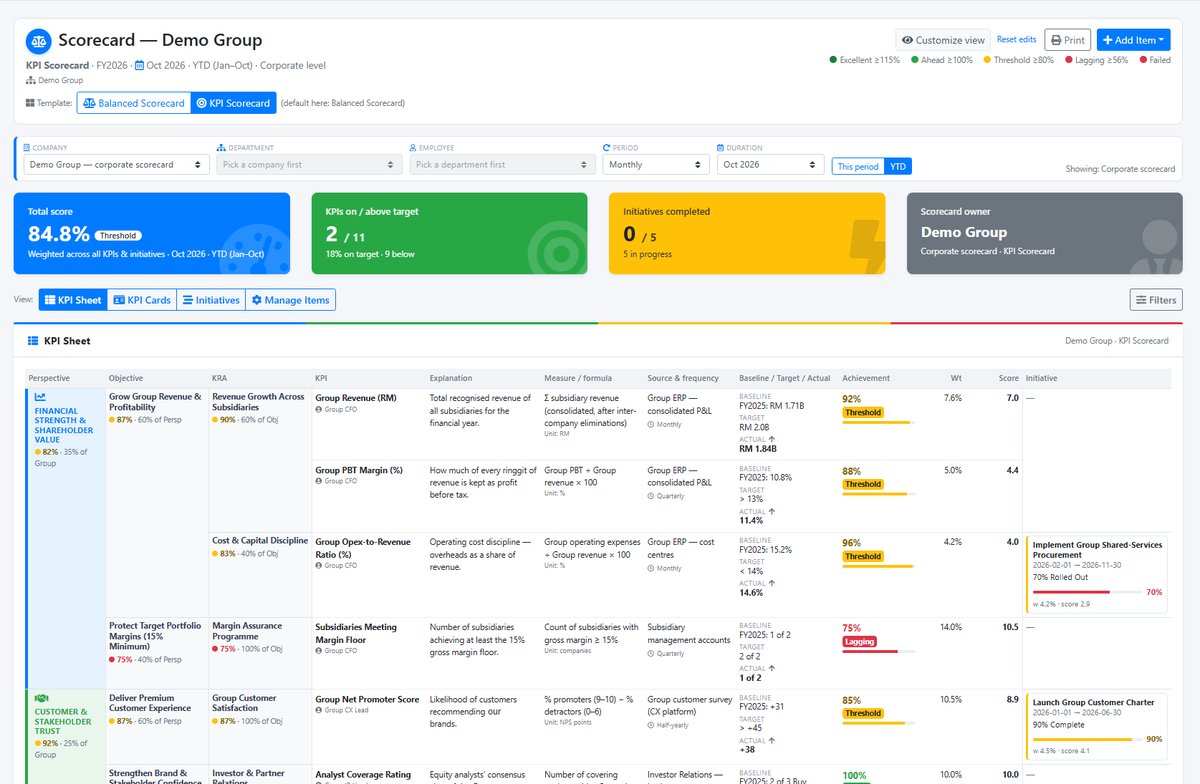The width and height of the screenshot is (1200, 784).
Task: Select the KPI Scorecard template
Action: click(x=233, y=103)
